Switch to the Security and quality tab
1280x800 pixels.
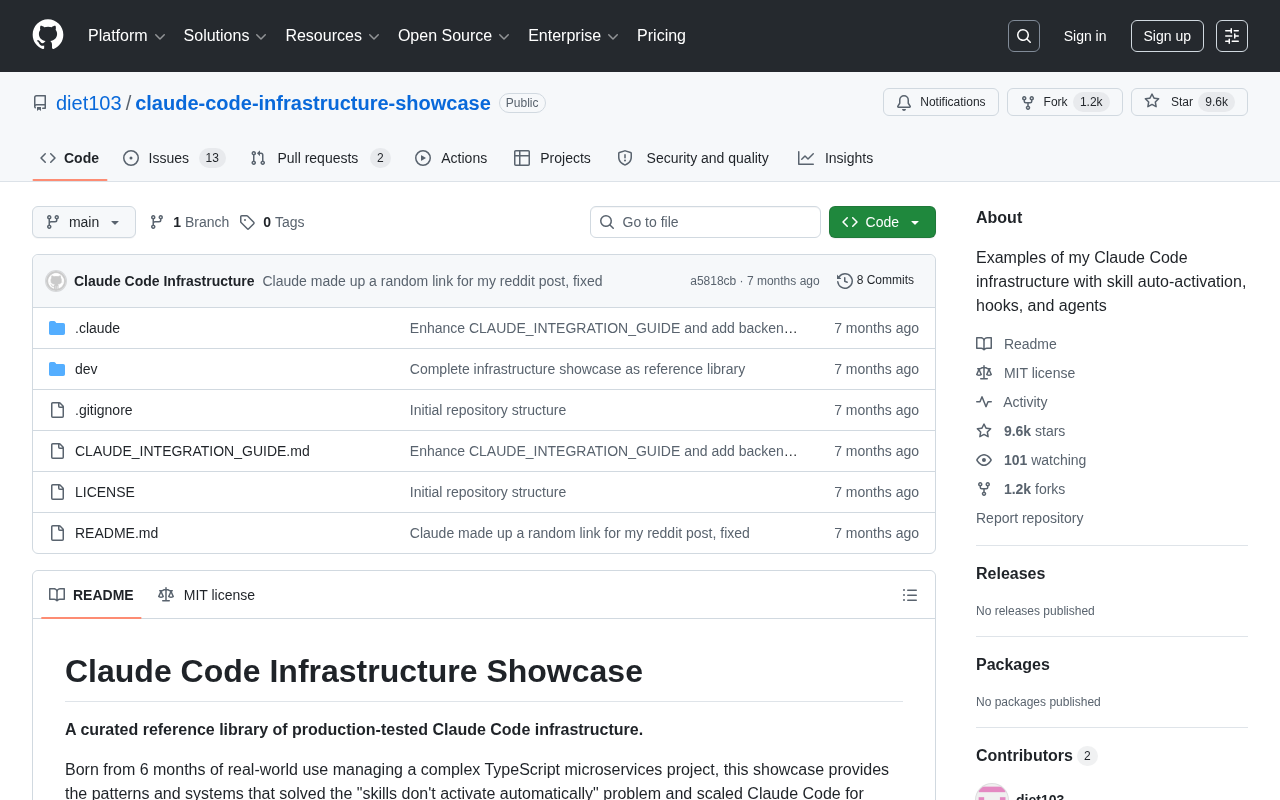point(693,158)
